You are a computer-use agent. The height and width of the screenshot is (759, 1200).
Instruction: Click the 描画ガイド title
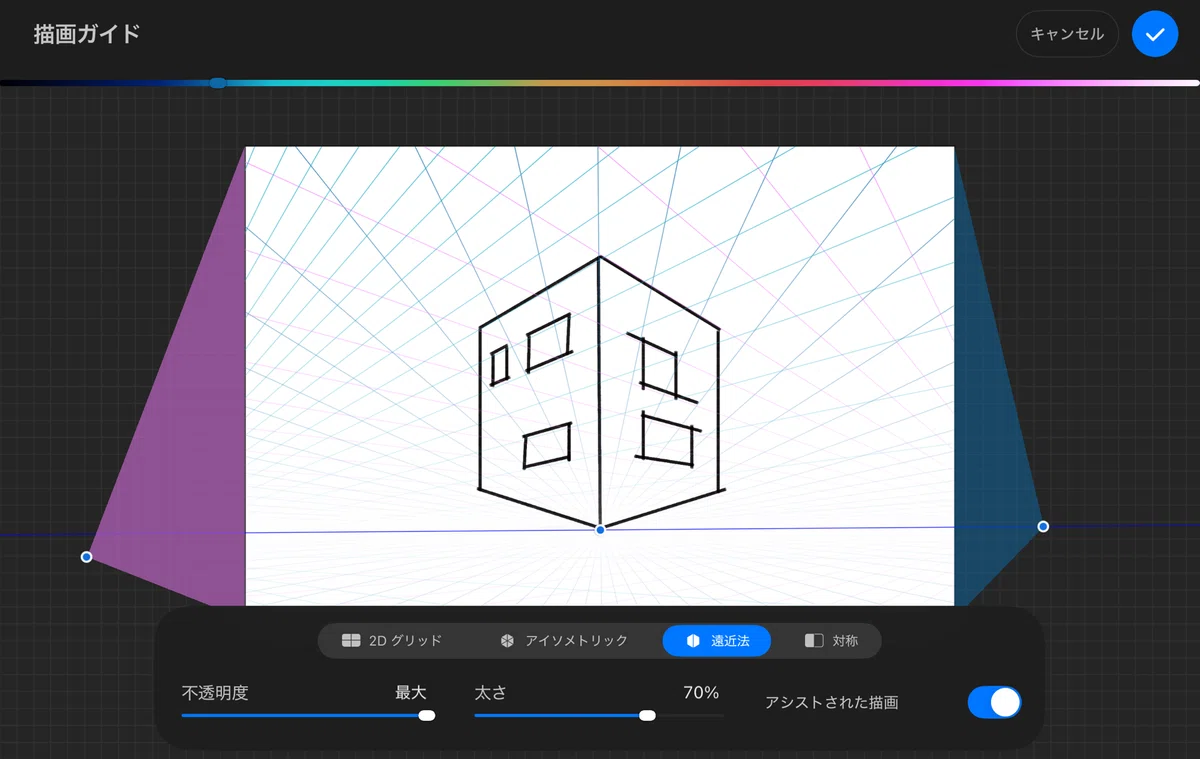tap(87, 34)
